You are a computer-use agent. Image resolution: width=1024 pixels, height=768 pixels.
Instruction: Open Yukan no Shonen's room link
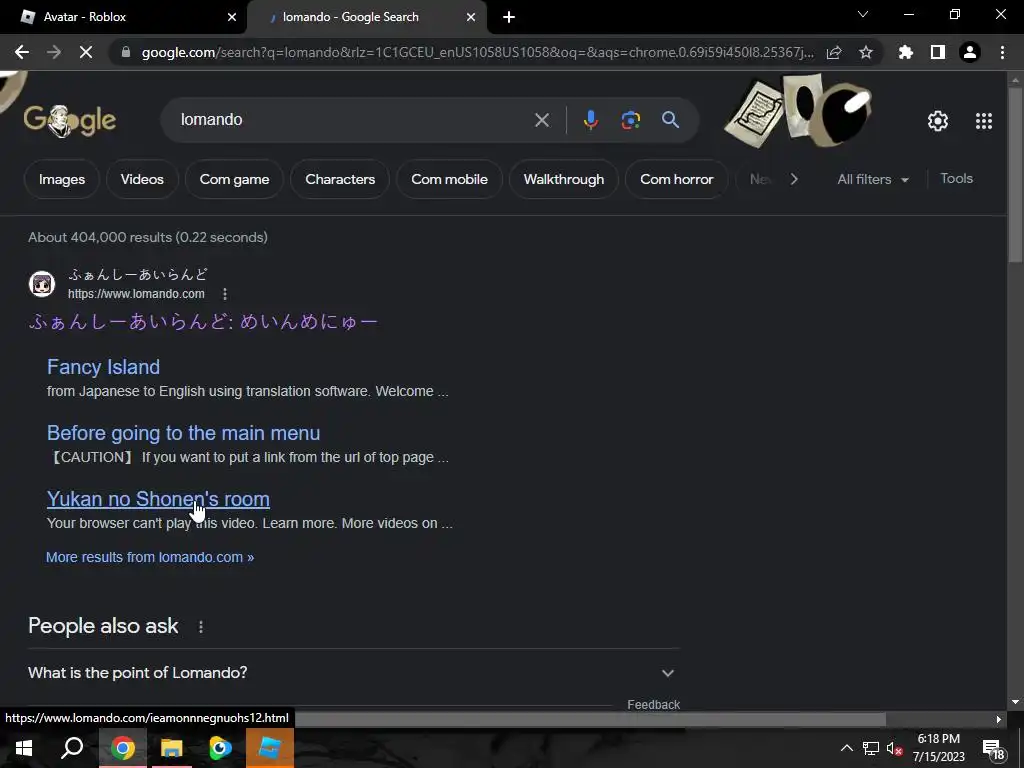pos(158,499)
